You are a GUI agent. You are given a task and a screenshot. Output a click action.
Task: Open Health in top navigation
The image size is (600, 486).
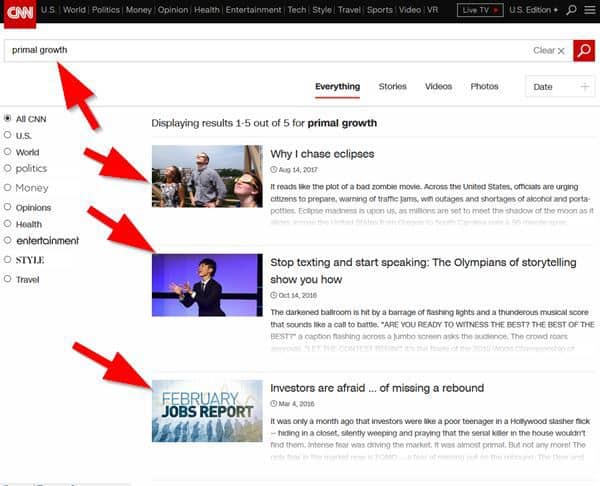pos(207,10)
